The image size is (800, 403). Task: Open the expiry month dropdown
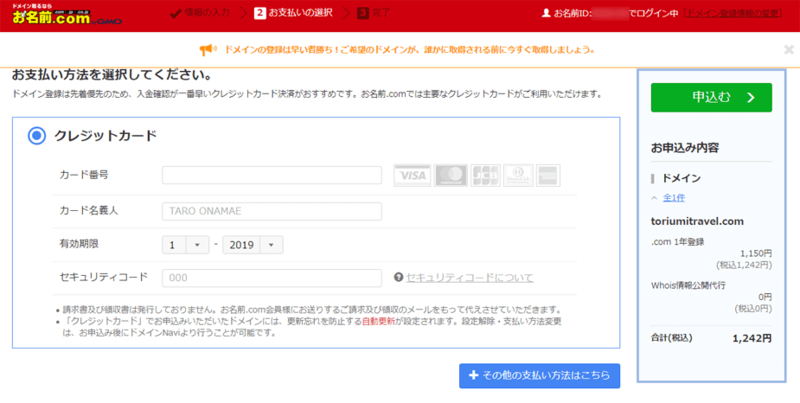coord(186,245)
